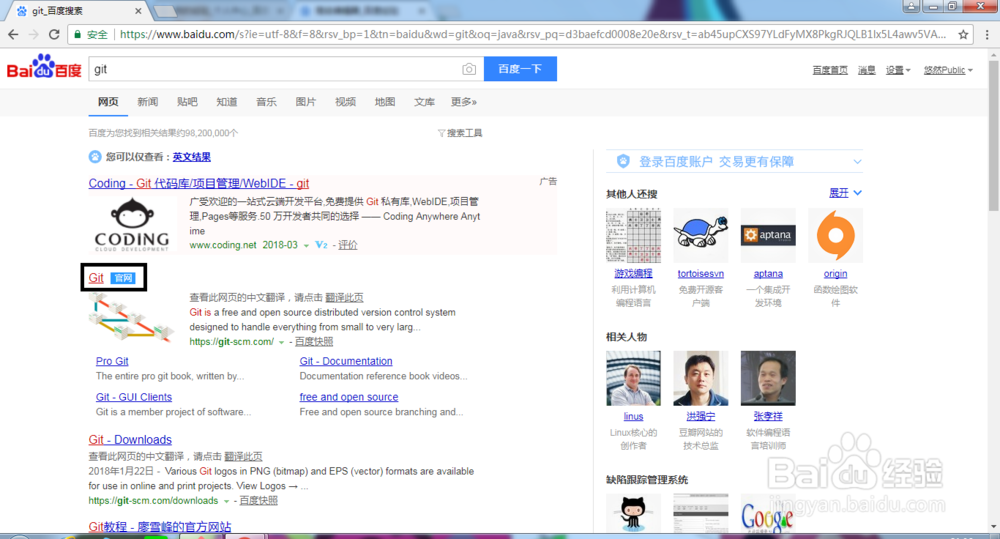
Task: Click the 官网 badge next to Git
Action: [122, 278]
